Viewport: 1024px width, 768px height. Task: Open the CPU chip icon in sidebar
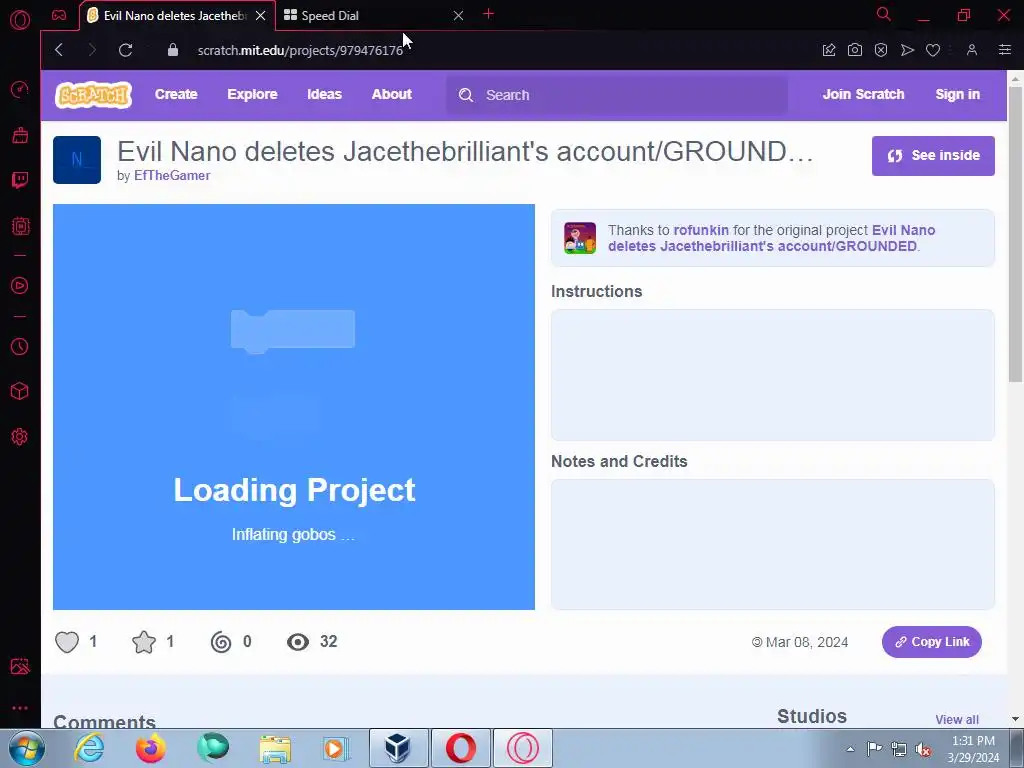coord(20,226)
